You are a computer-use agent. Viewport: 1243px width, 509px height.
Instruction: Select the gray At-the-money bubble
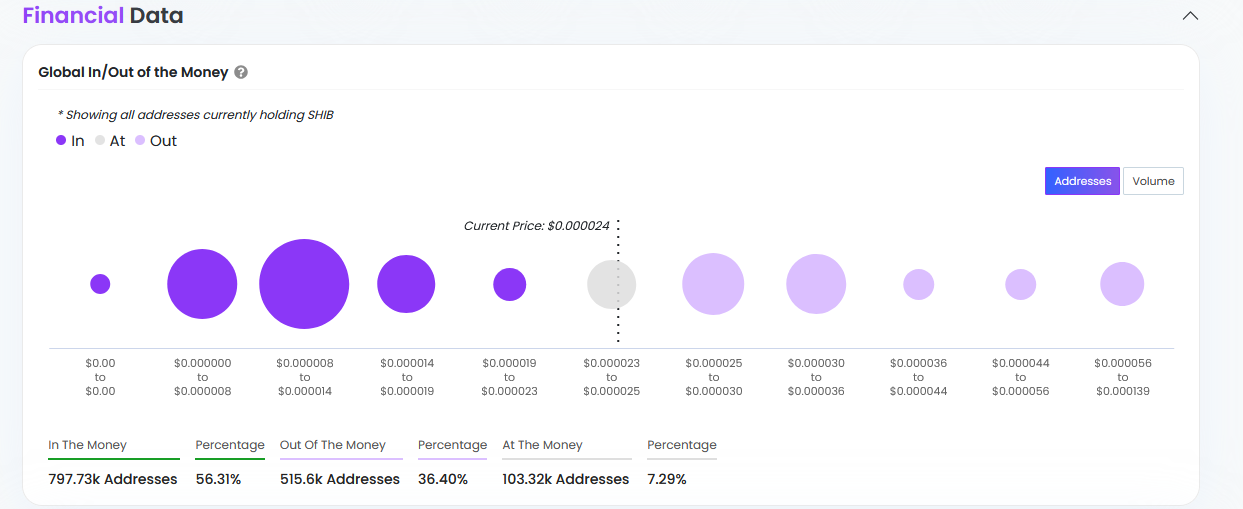tap(611, 284)
